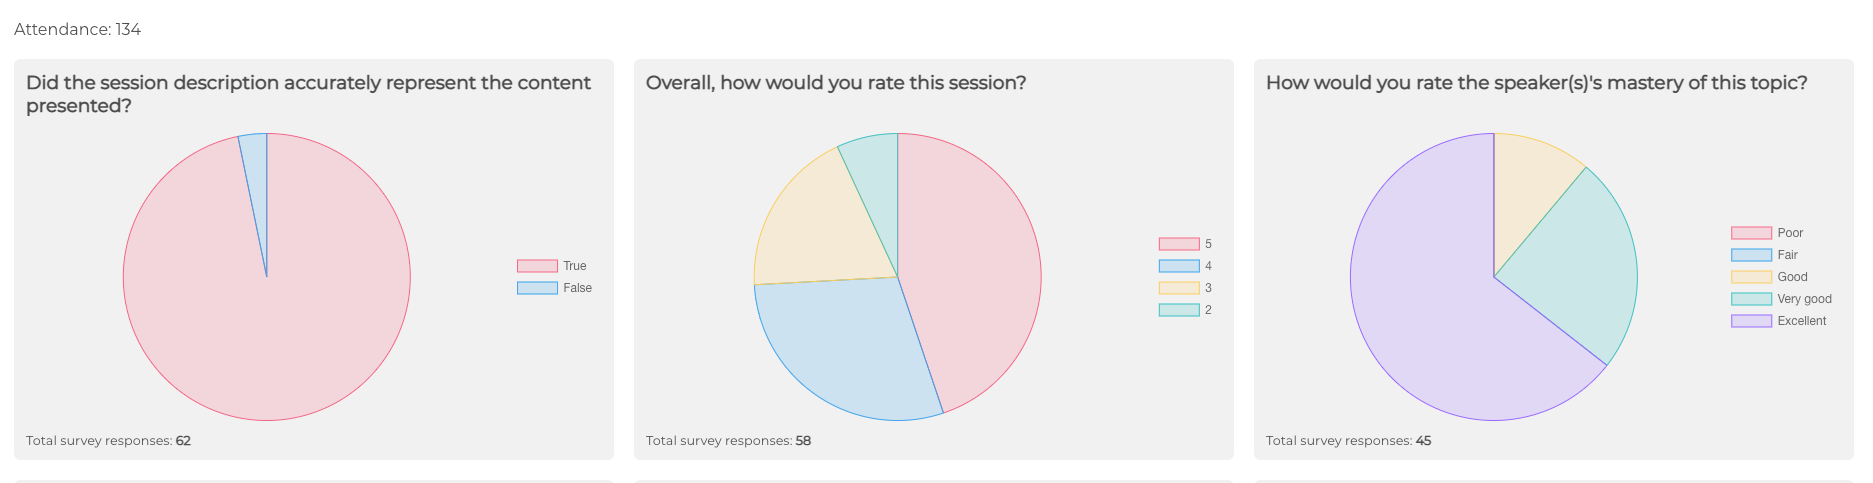Toggle the False legend entry
This screenshot has height=483, width=1873.
pos(537,288)
